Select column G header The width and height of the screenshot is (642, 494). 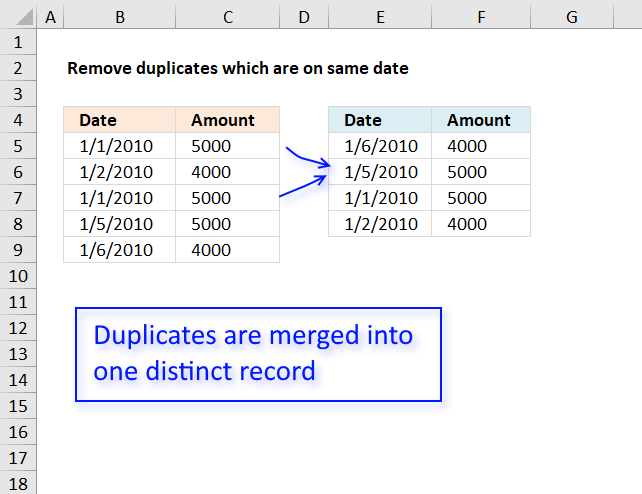click(x=572, y=17)
